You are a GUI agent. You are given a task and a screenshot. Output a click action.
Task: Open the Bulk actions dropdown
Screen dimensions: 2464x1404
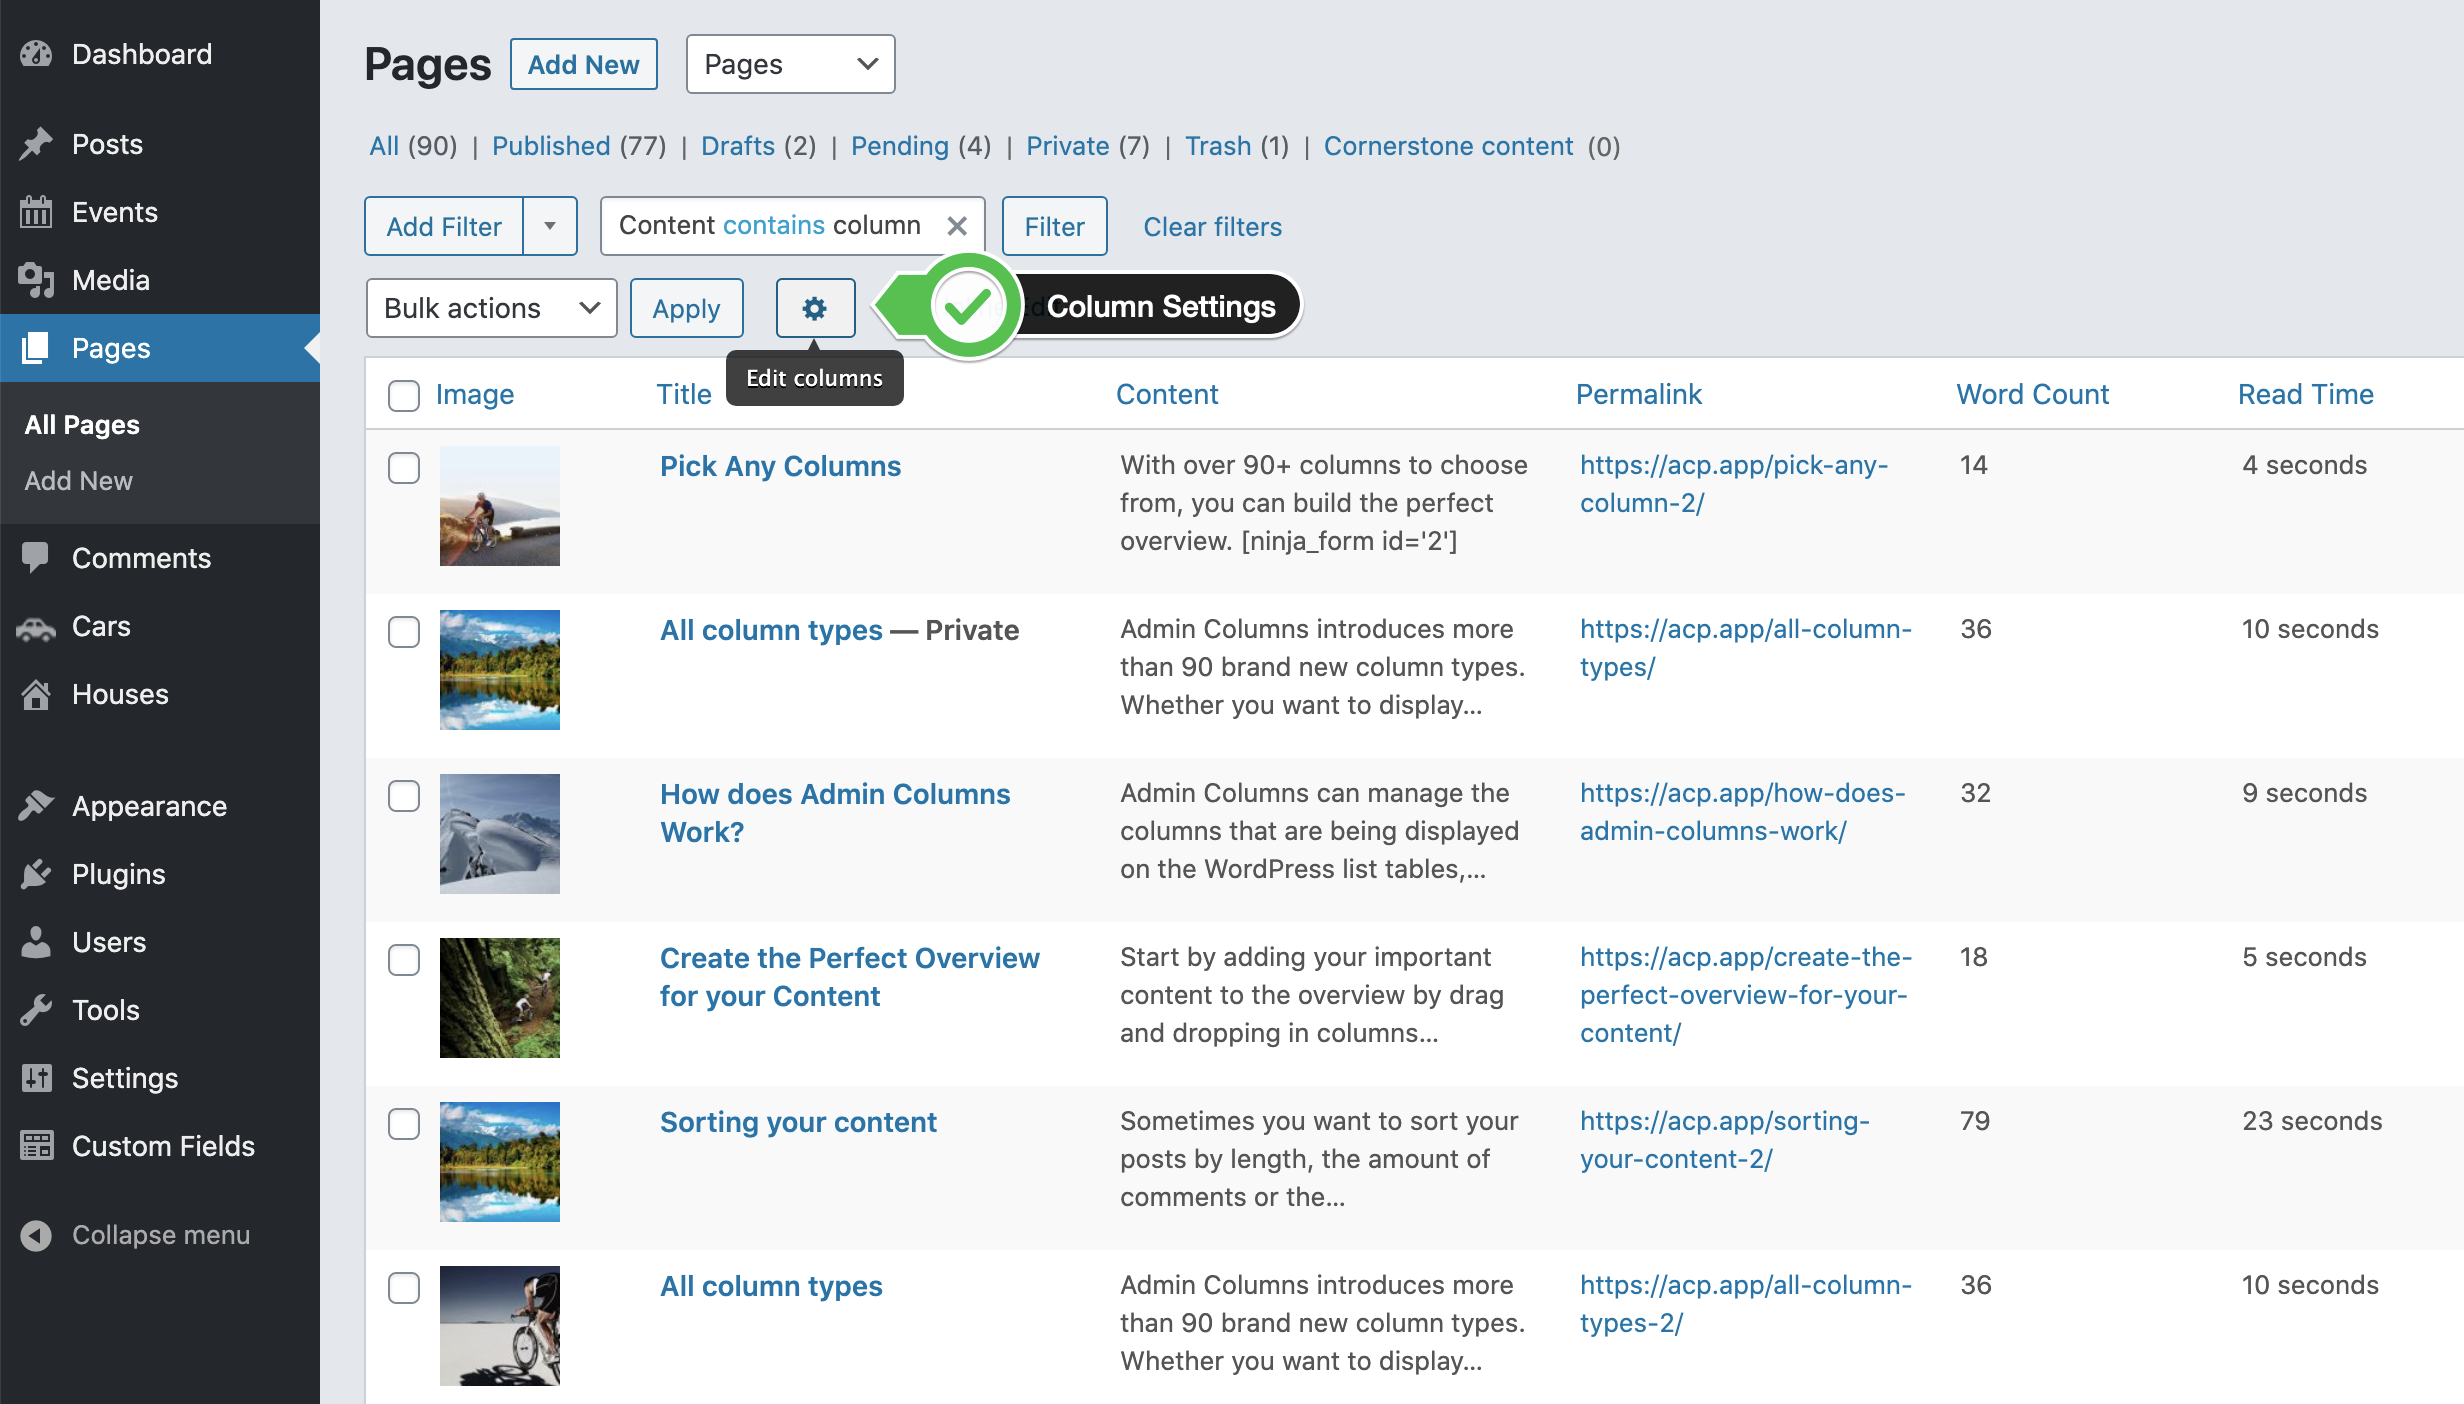point(491,308)
